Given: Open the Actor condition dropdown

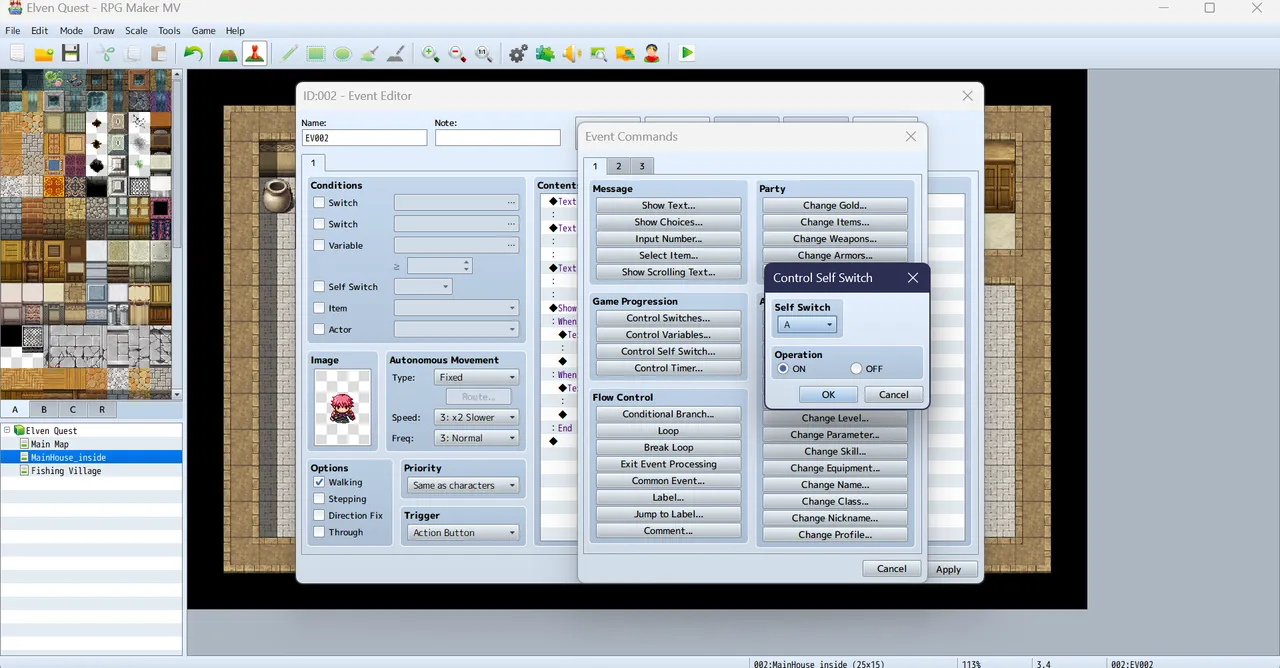Looking at the screenshot, I should click(x=456, y=329).
